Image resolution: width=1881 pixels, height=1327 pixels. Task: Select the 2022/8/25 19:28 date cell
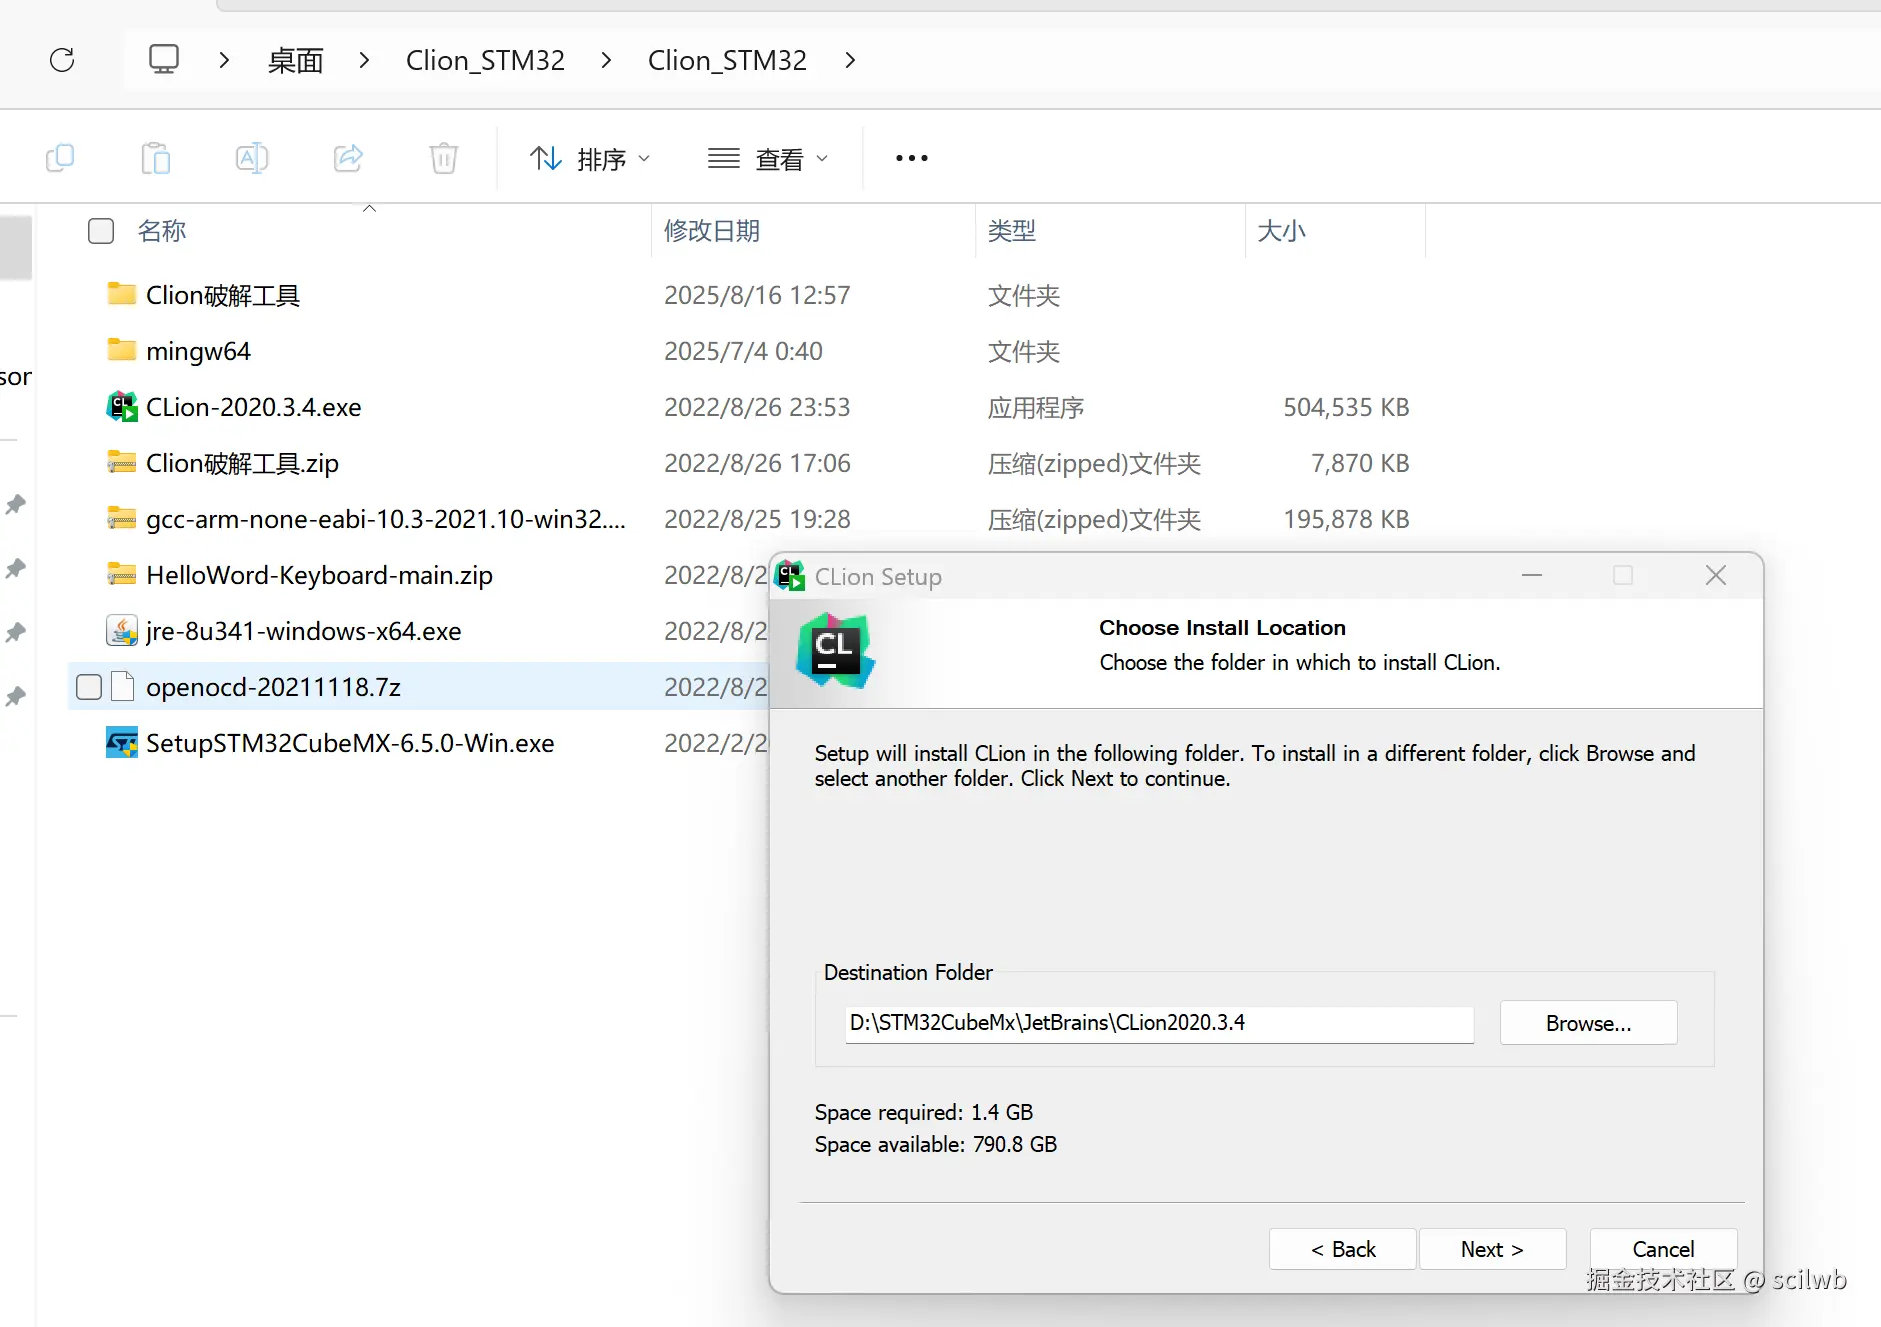point(757,519)
